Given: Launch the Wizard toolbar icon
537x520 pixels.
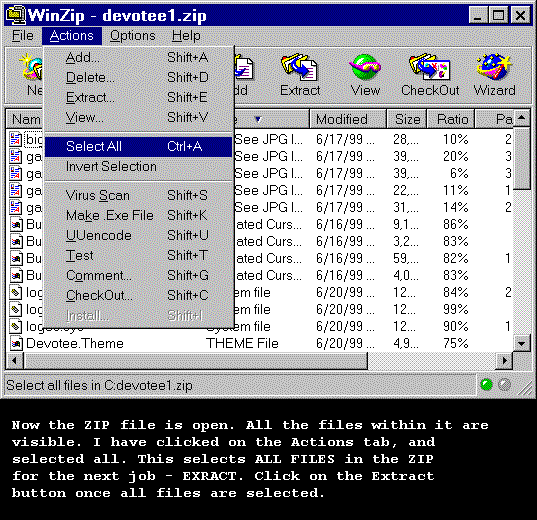Looking at the screenshot, I should pos(494,75).
